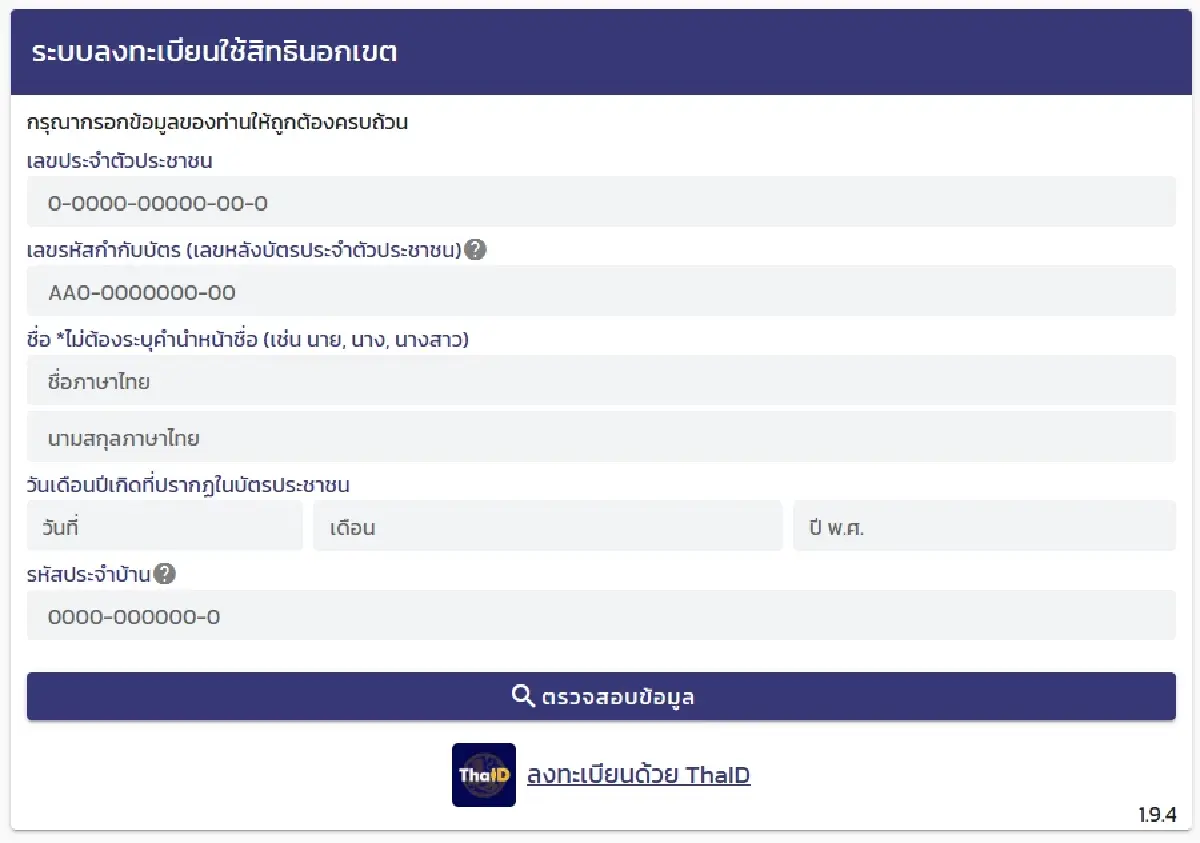The image size is (1200, 843).
Task: Select the ชื่อภาษาไทย first name field
Action: pos(600,381)
